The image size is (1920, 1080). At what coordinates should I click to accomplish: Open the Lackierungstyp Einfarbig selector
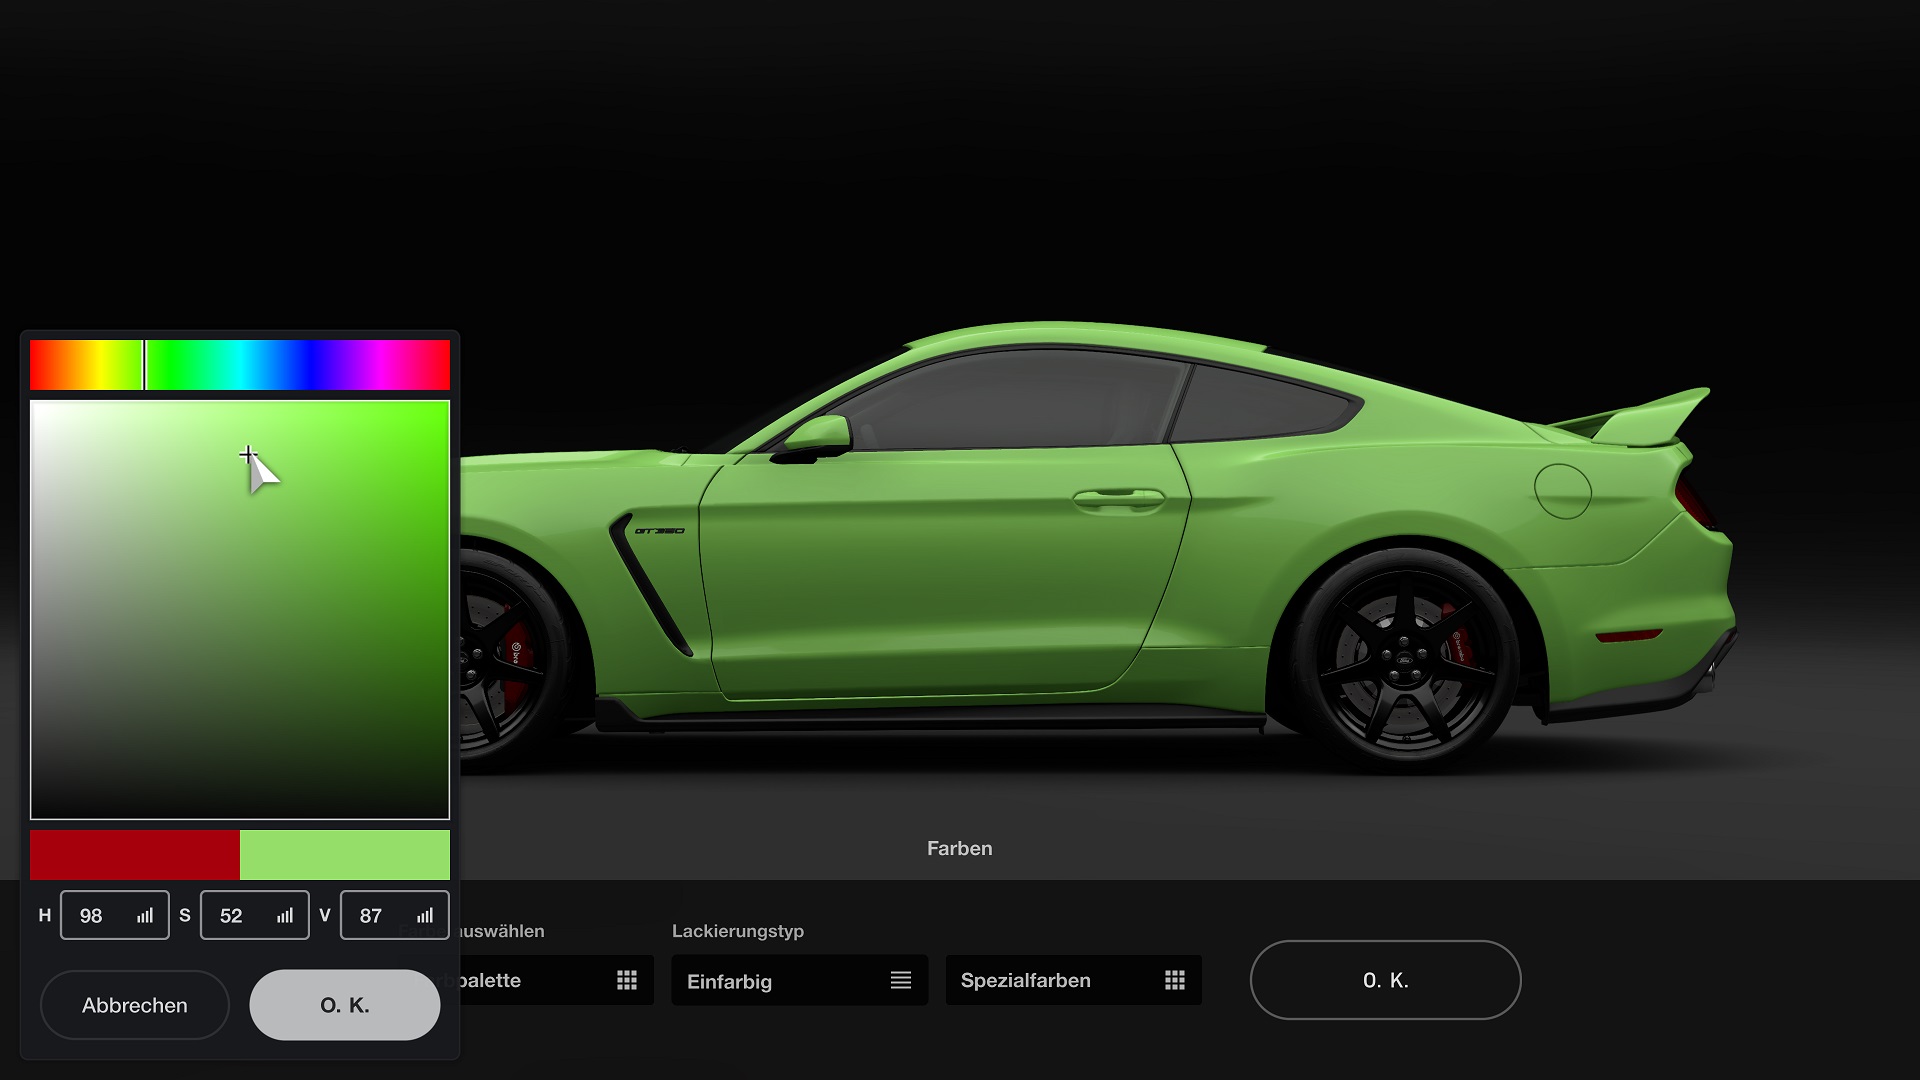tap(790, 981)
